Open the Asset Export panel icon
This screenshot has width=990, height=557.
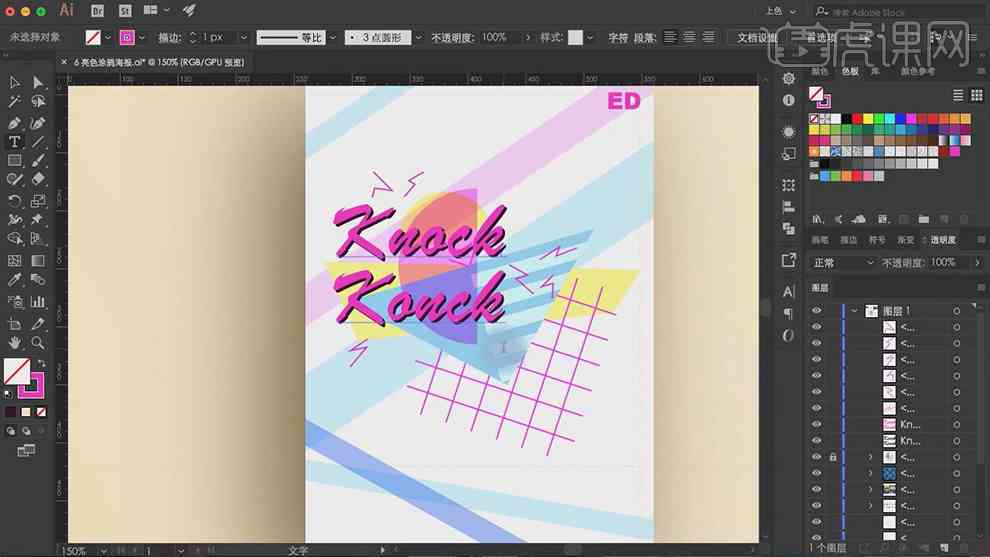789,260
